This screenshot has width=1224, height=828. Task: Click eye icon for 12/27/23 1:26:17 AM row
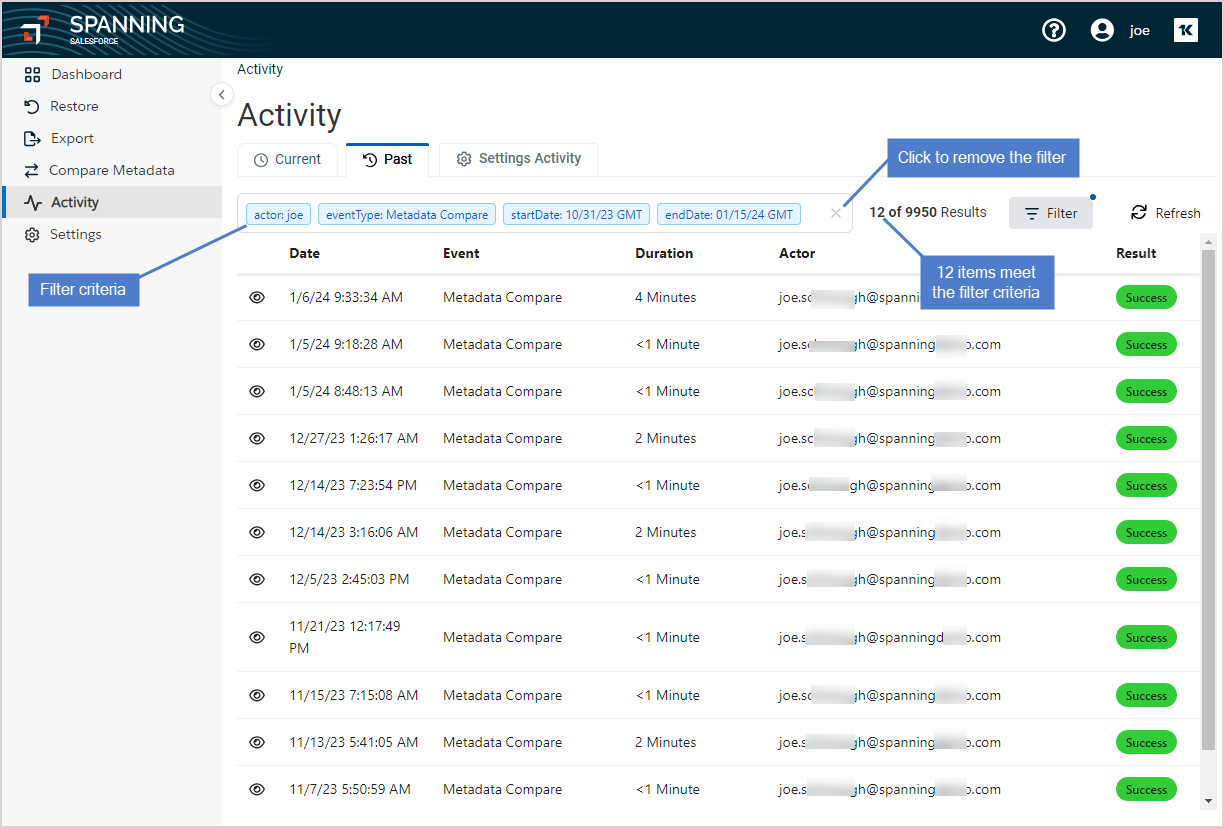click(257, 438)
